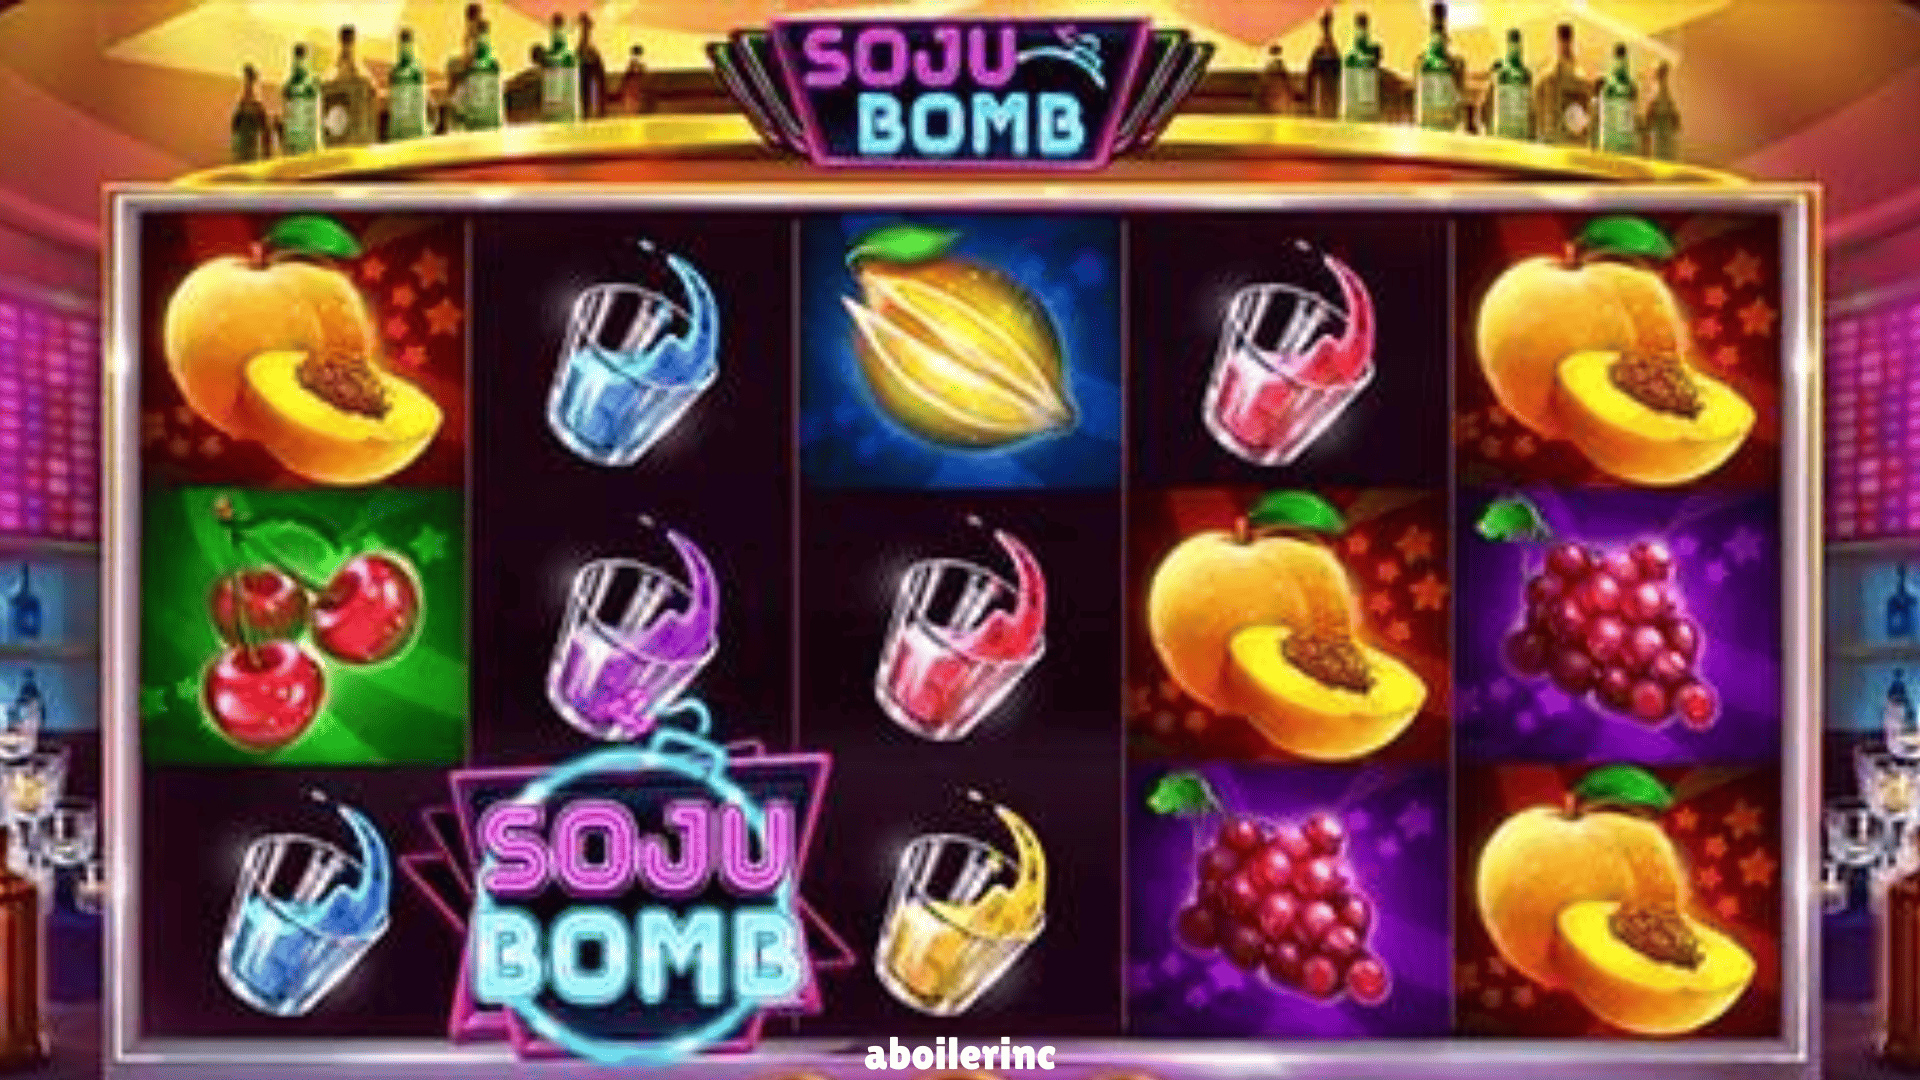The height and width of the screenshot is (1080, 1920).
Task: Pick the yellow soju glass symbol
Action: 961,905
